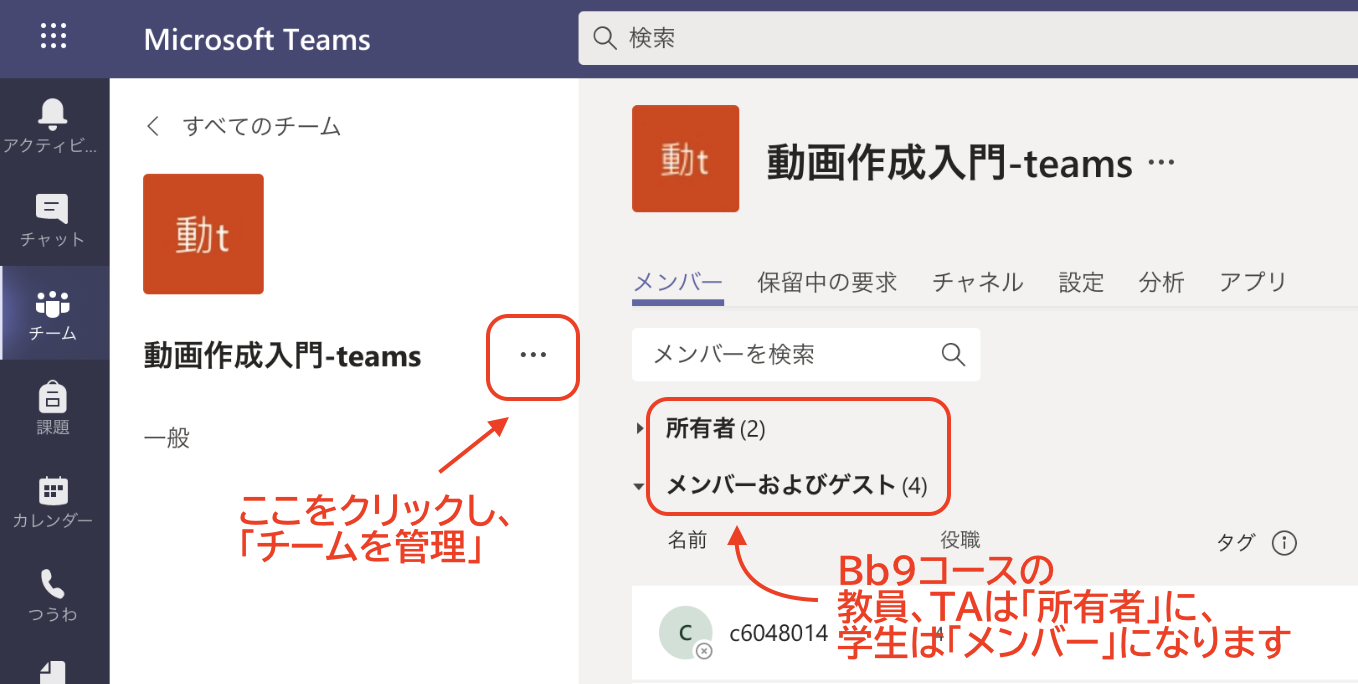1358x684 pixels.
Task: Click the タグ info icon
Action: coord(1284,543)
